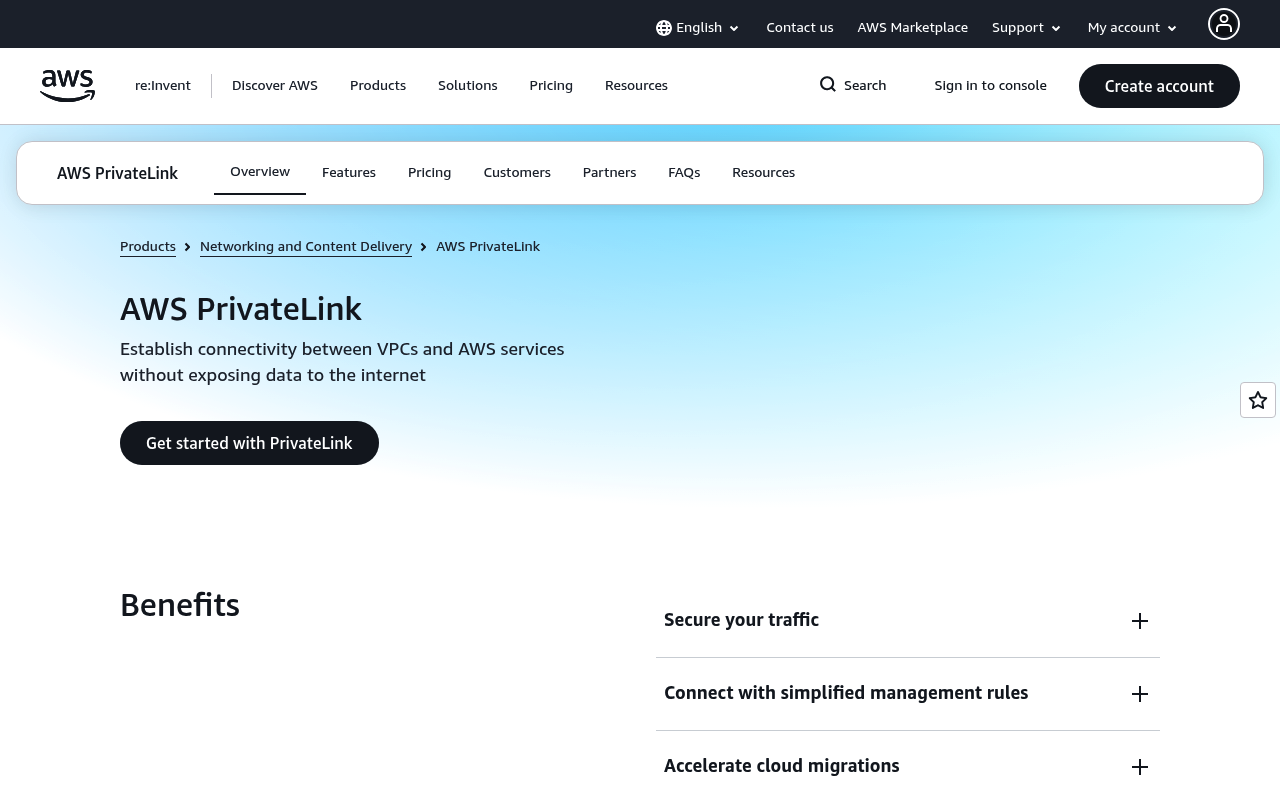Select the FAQs tab
Screen dimensions: 1280x800
click(684, 173)
